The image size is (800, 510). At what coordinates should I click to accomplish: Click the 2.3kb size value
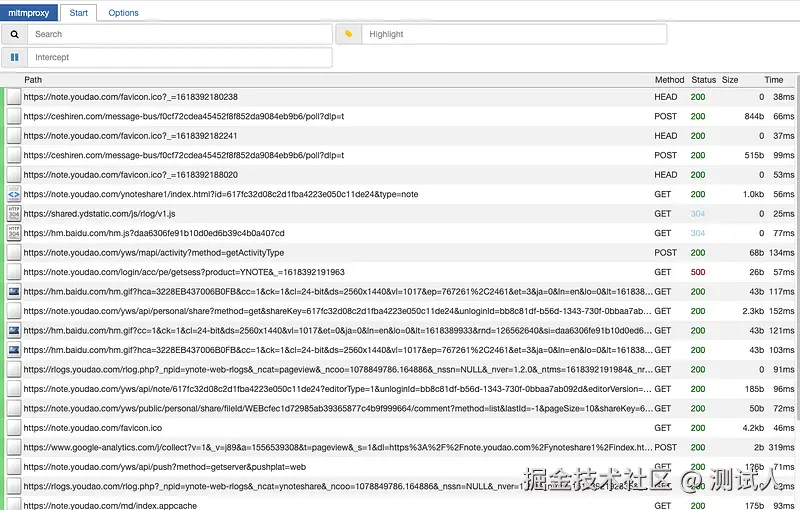pos(753,311)
